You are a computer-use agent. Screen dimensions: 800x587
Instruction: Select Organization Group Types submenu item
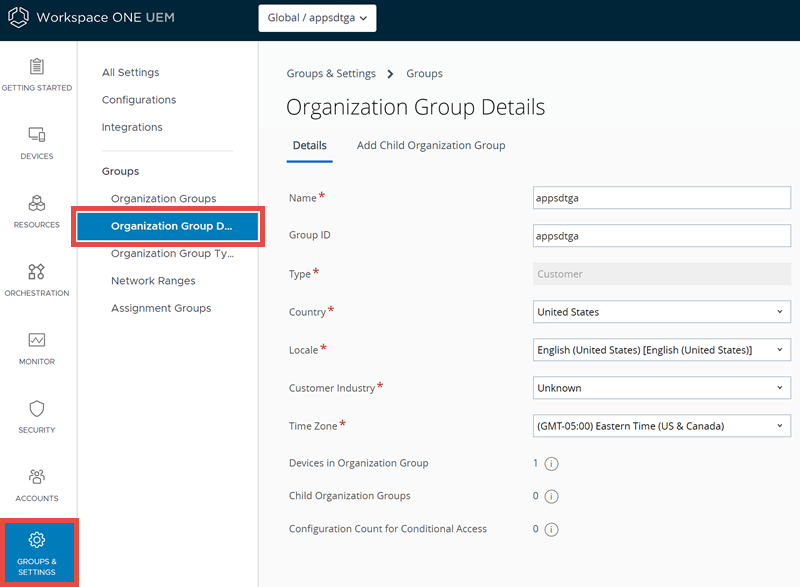pyautogui.click(x=172, y=253)
